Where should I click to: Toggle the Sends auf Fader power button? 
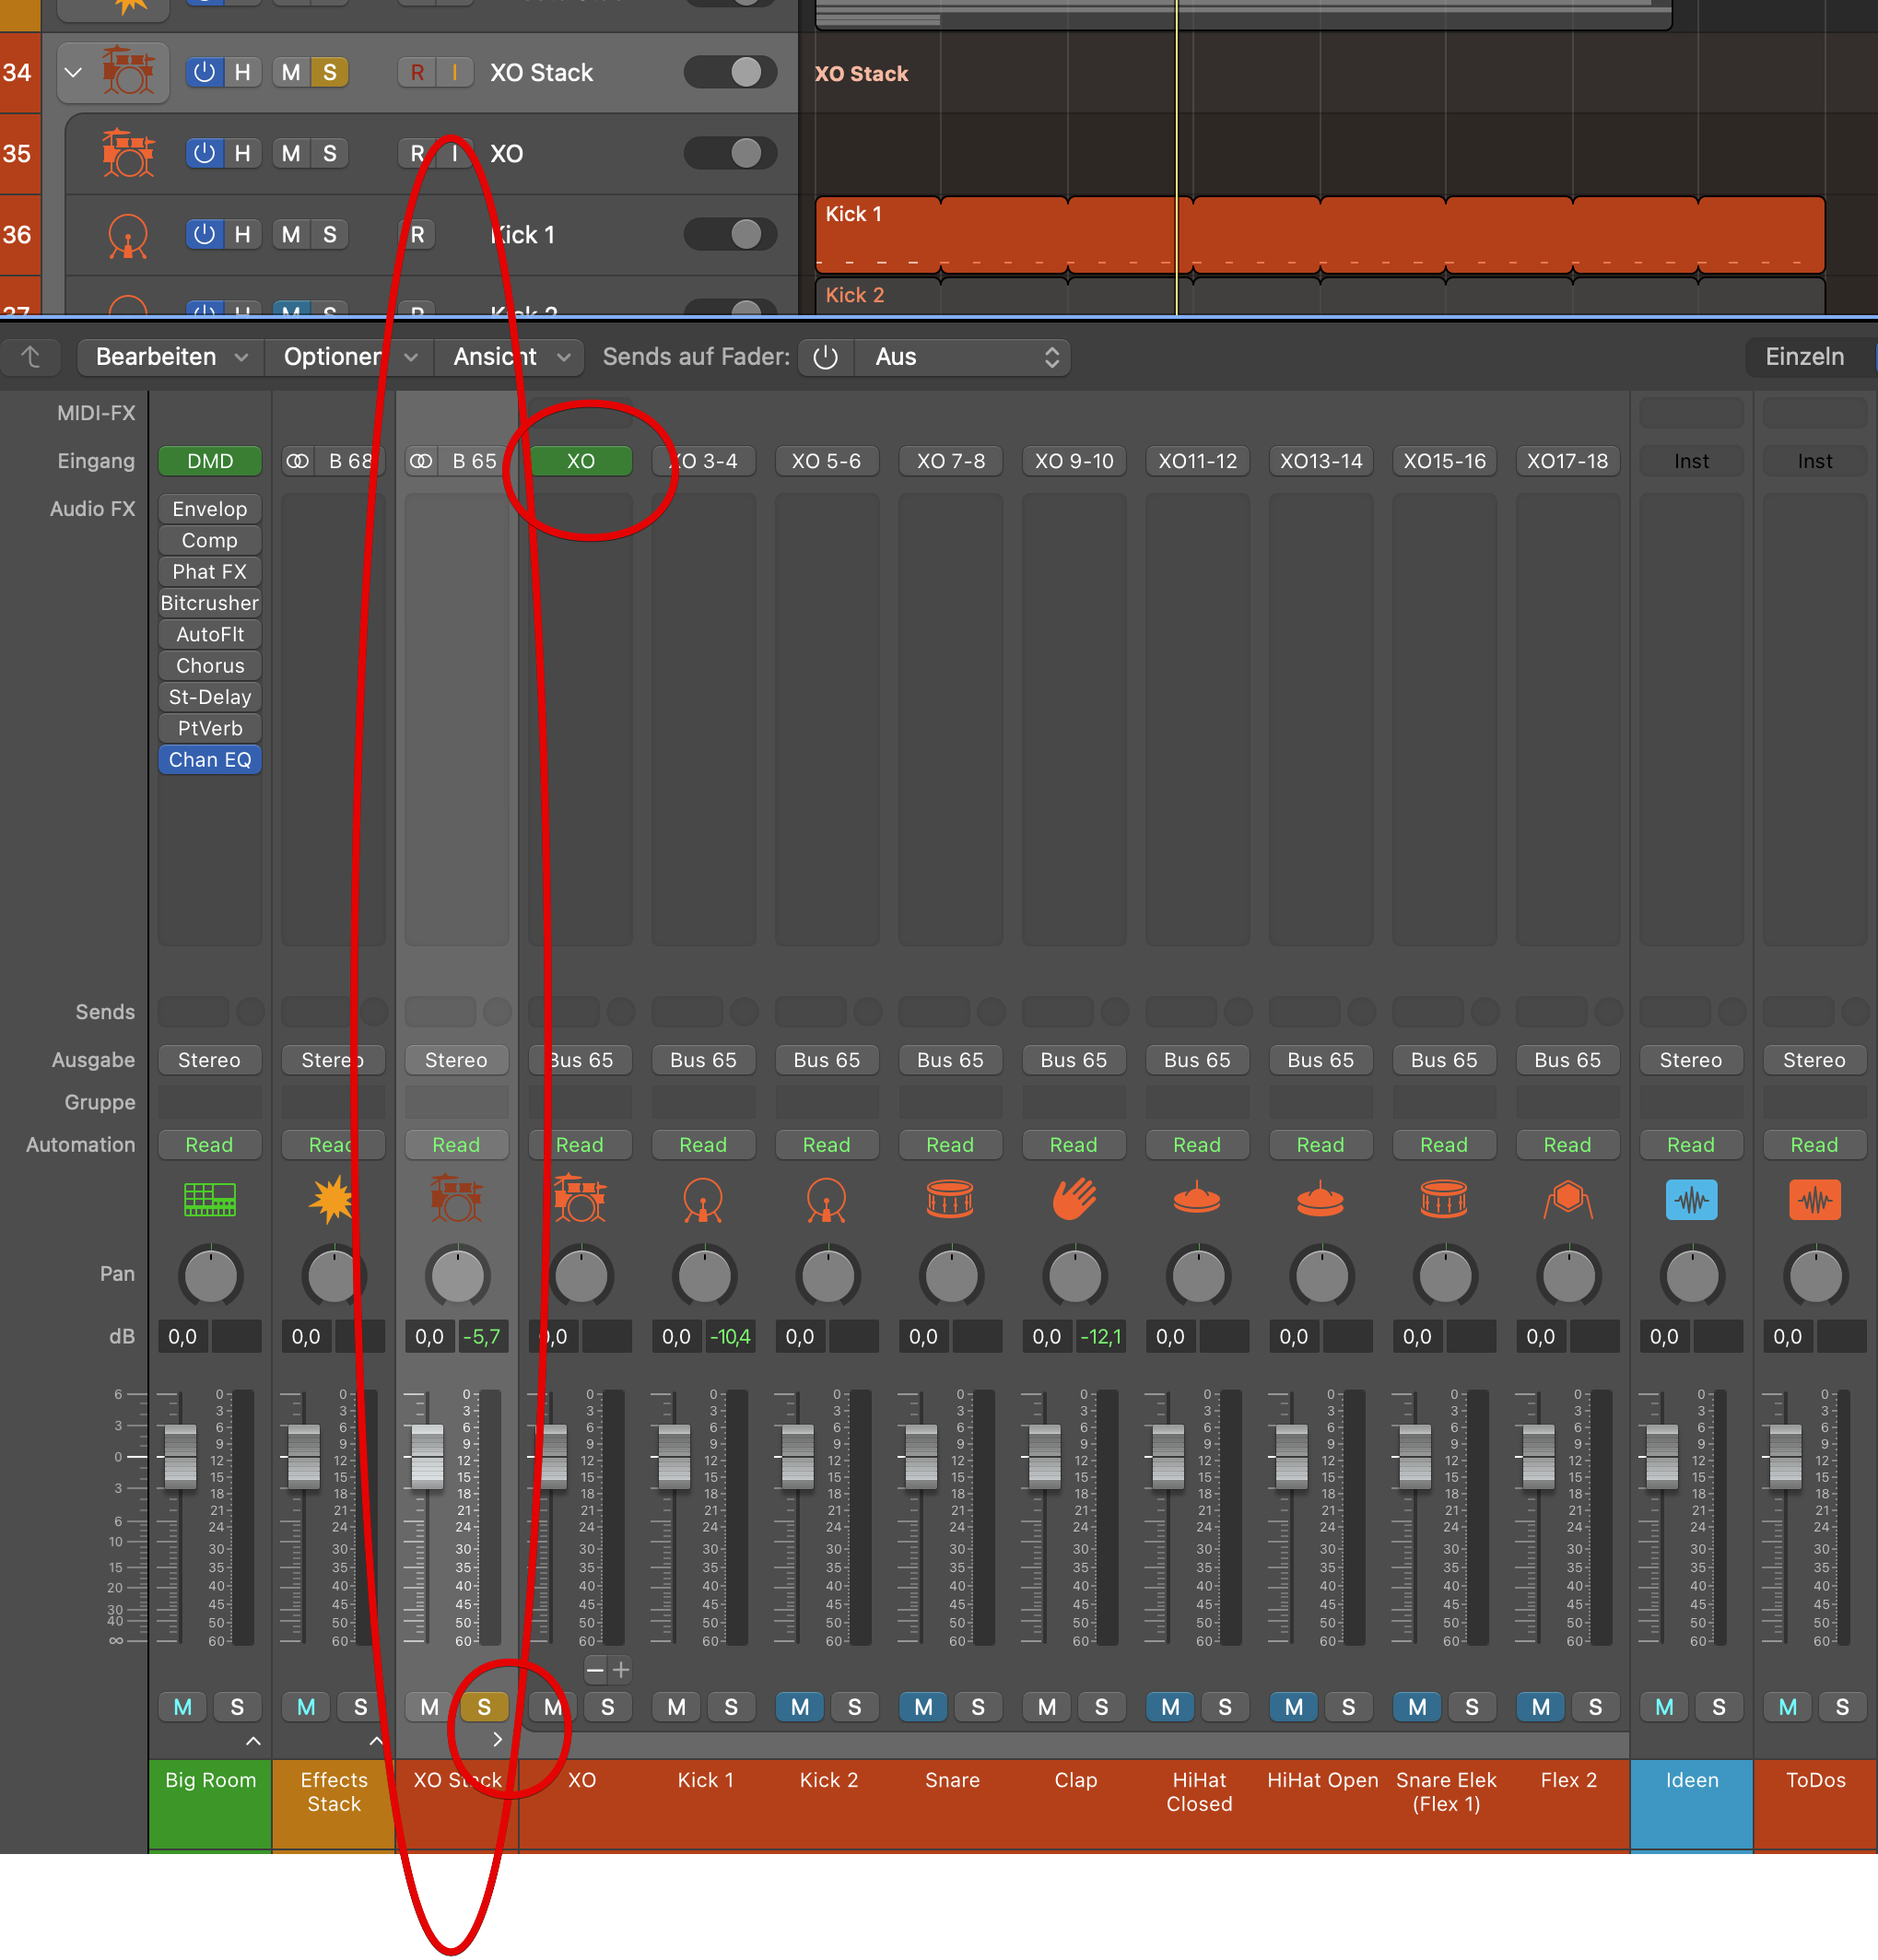pos(826,357)
